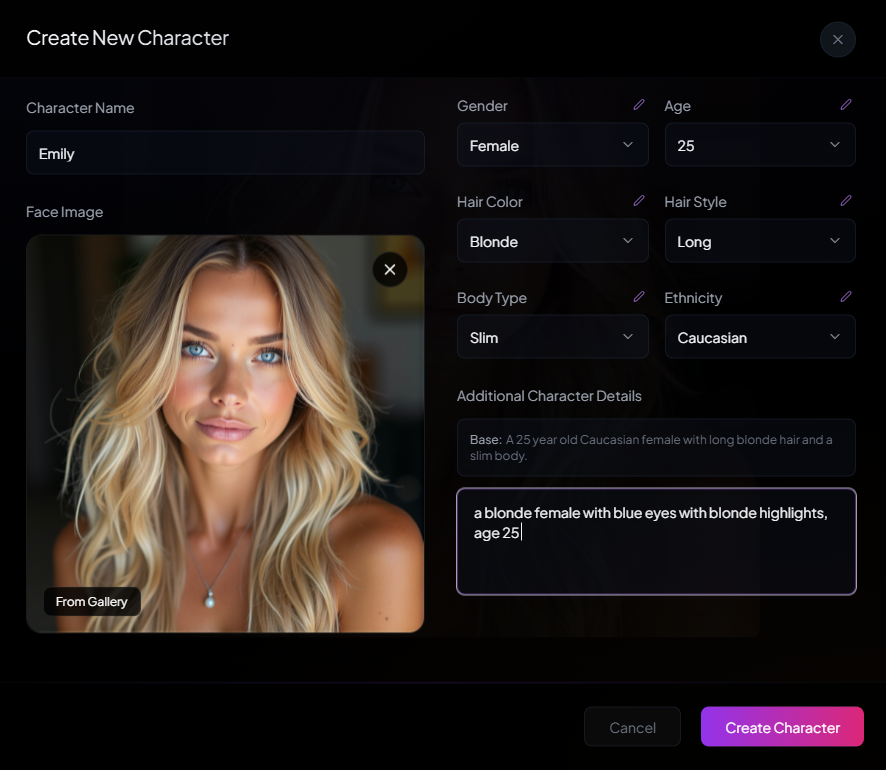This screenshot has width=886, height=770.
Task: Expand the Age dropdown set to 25
Action: tap(759, 146)
